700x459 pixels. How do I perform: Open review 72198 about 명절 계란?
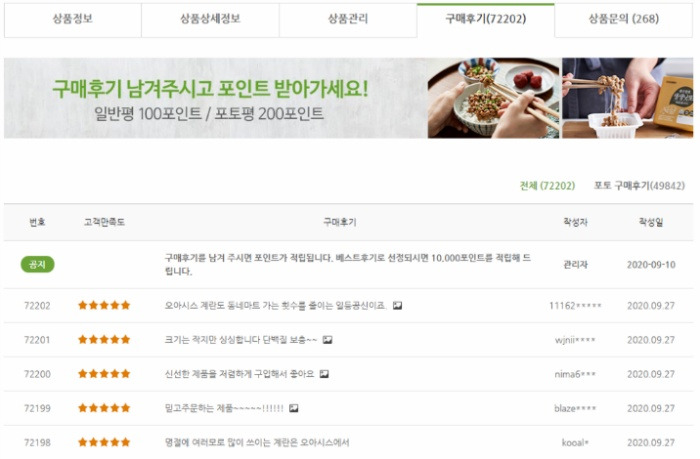pyautogui.click(x=257, y=442)
